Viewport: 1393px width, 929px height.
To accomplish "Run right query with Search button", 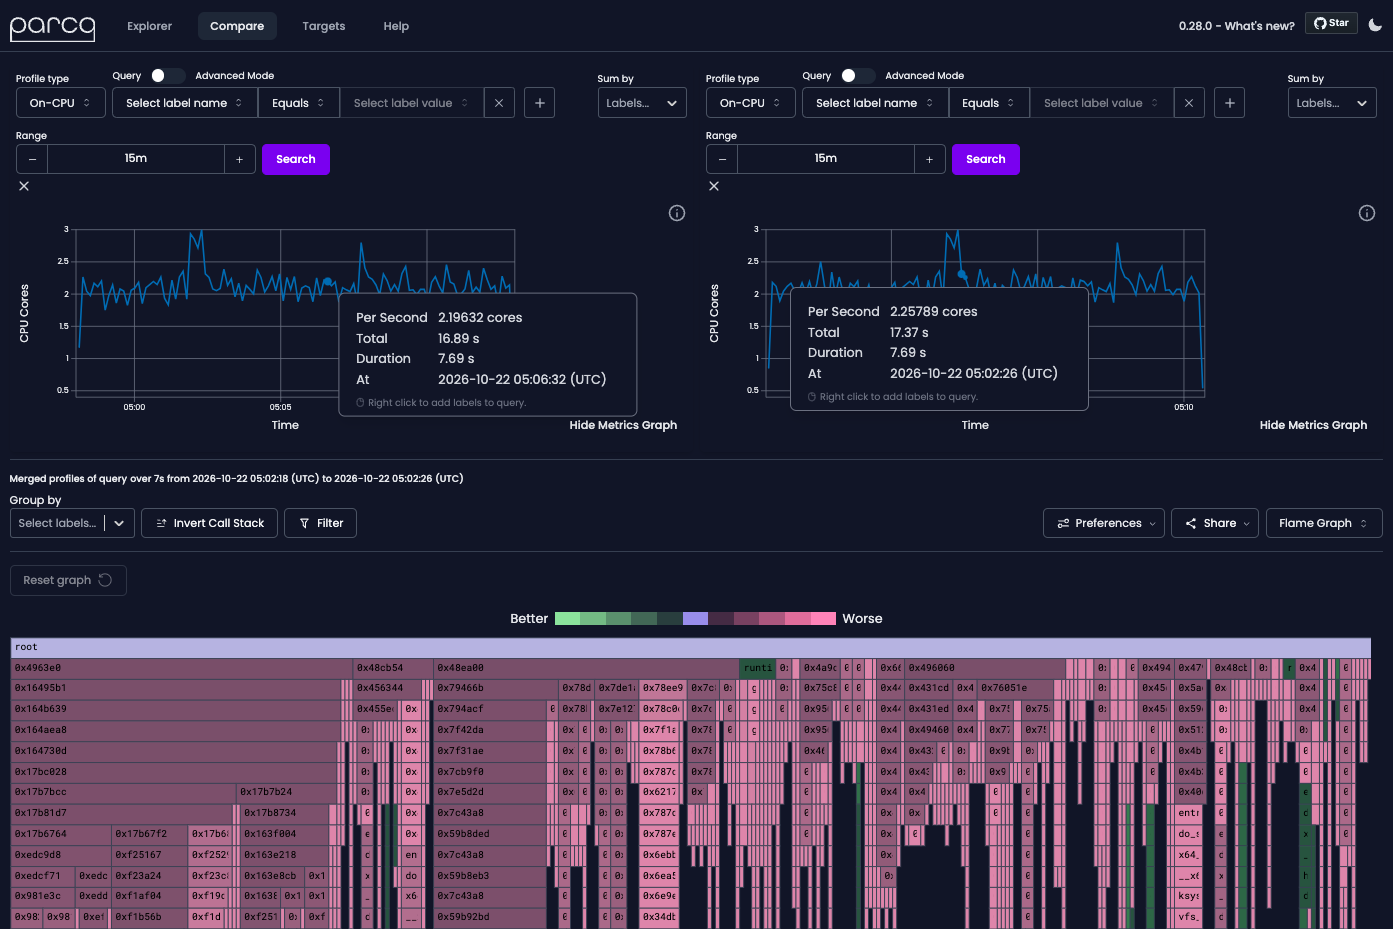I will [986, 159].
